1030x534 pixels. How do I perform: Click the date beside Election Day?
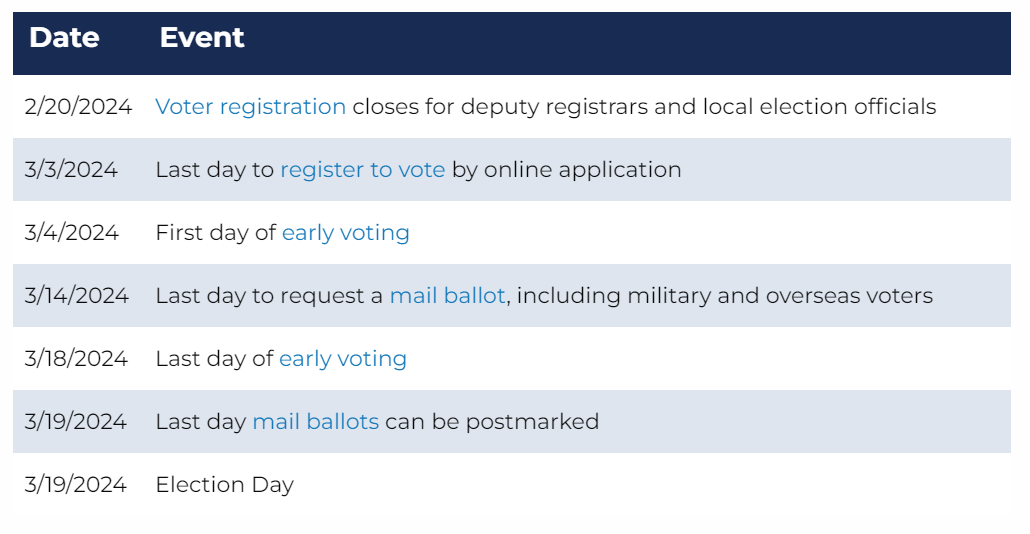click(76, 485)
